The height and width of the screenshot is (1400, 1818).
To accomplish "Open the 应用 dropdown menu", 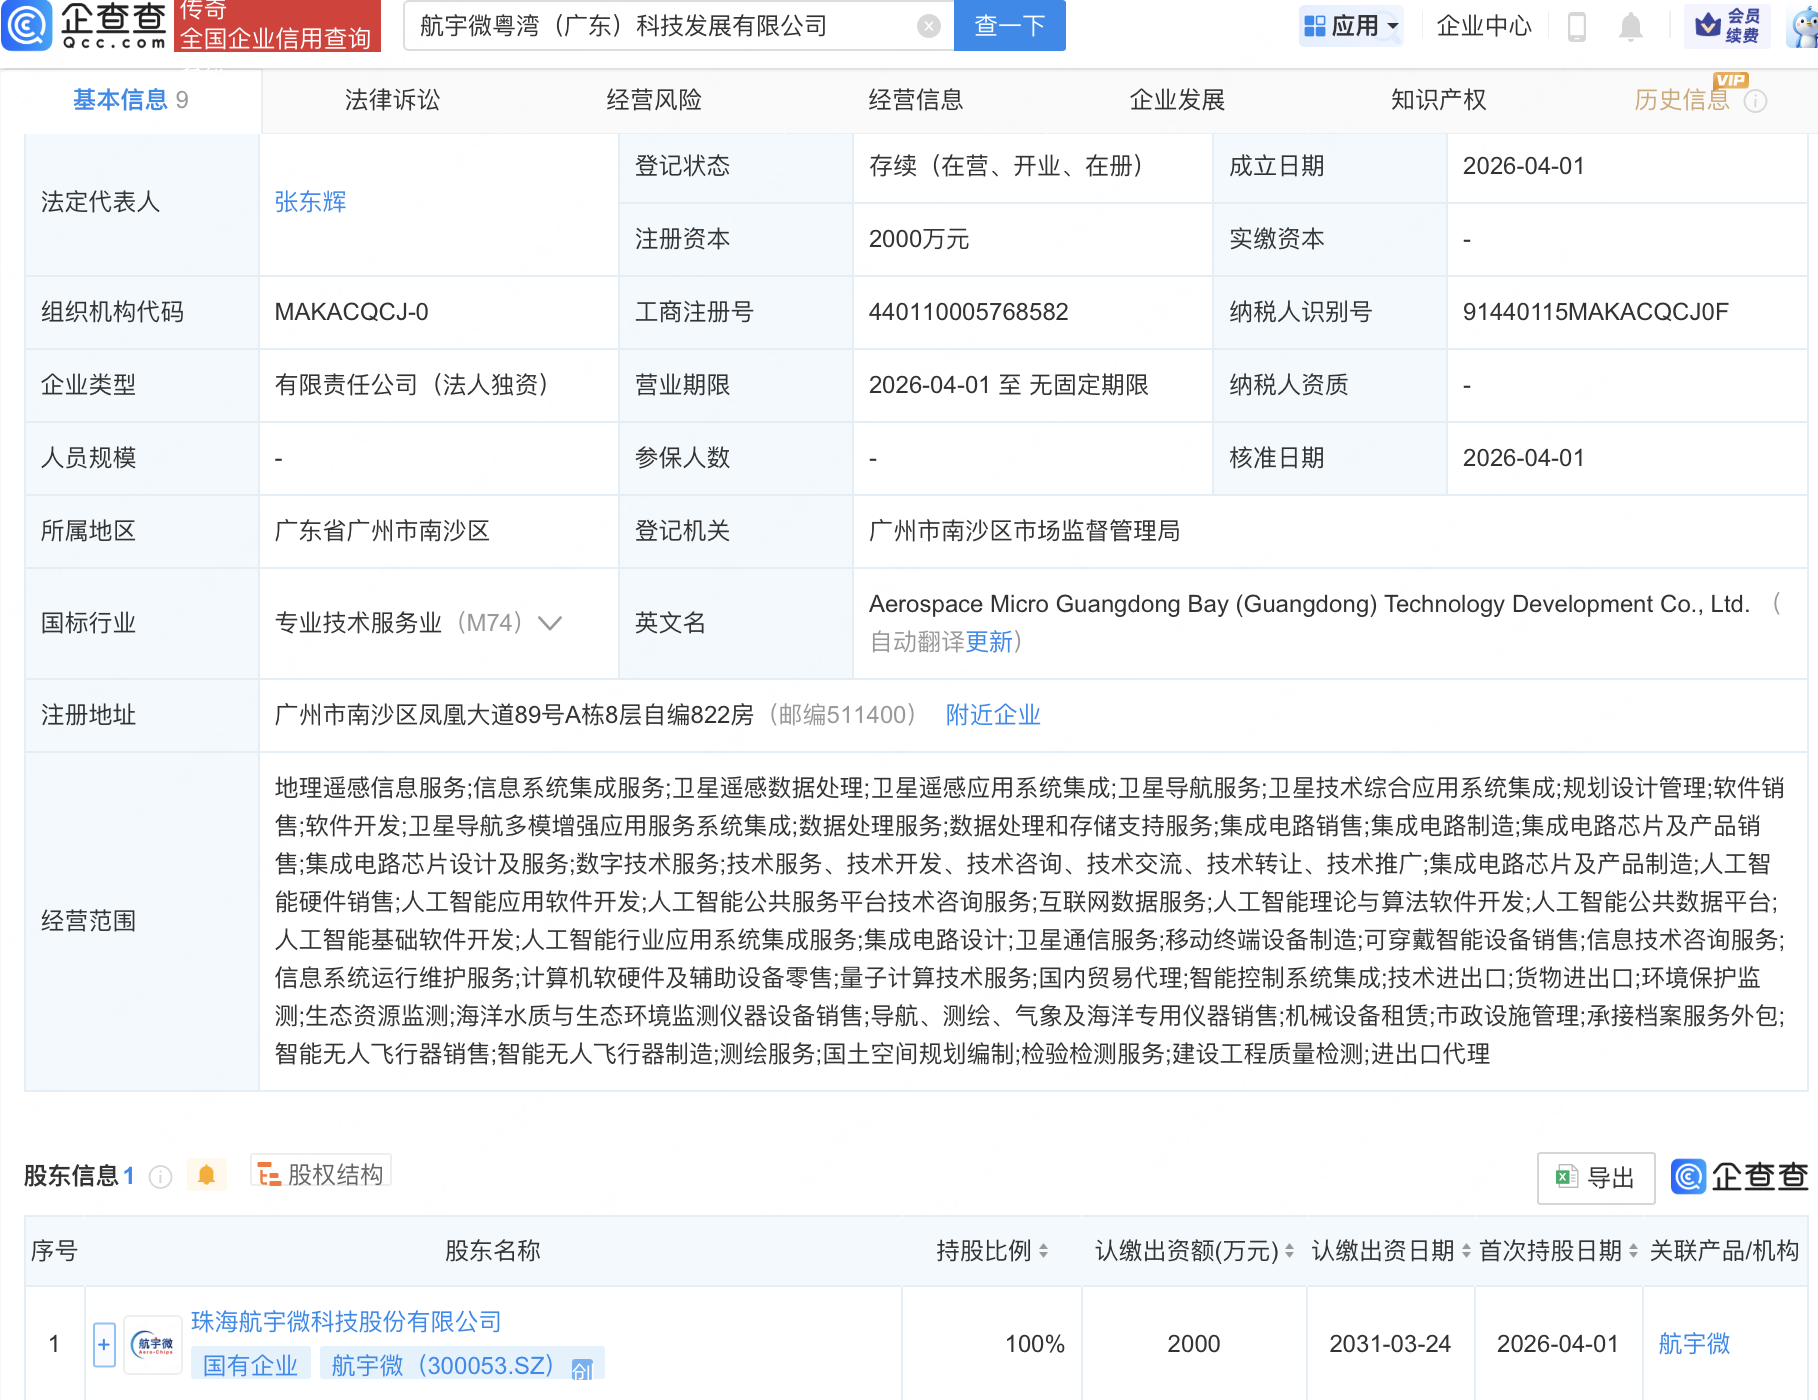I will click(1352, 26).
